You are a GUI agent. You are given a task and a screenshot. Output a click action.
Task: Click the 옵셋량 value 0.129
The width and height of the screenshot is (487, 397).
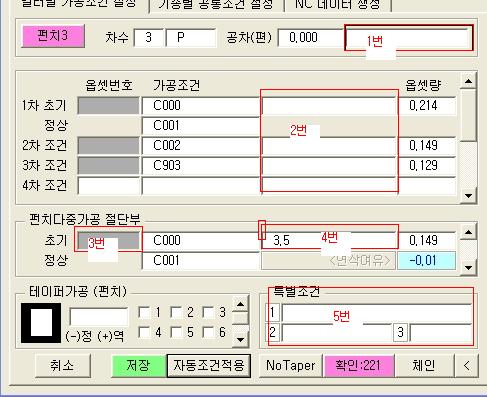coord(427,165)
